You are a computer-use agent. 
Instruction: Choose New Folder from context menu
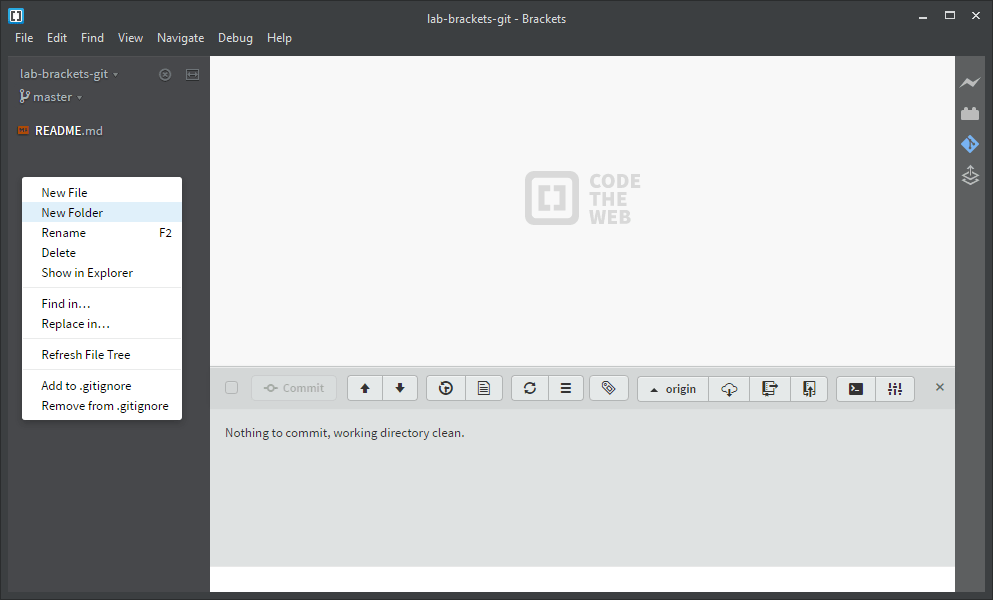(x=102, y=213)
